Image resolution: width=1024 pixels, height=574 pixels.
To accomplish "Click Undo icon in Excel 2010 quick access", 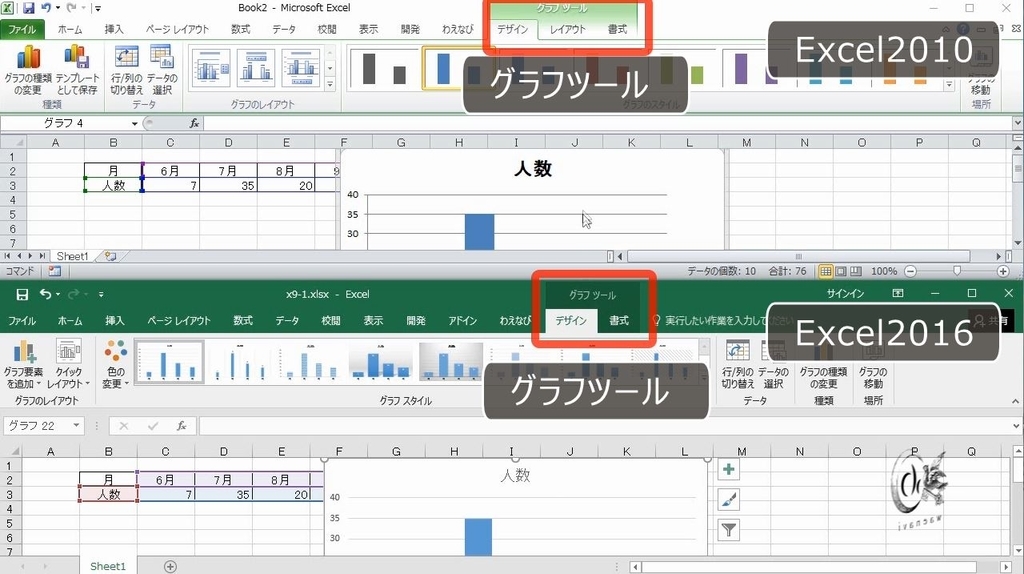I will coord(46,8).
